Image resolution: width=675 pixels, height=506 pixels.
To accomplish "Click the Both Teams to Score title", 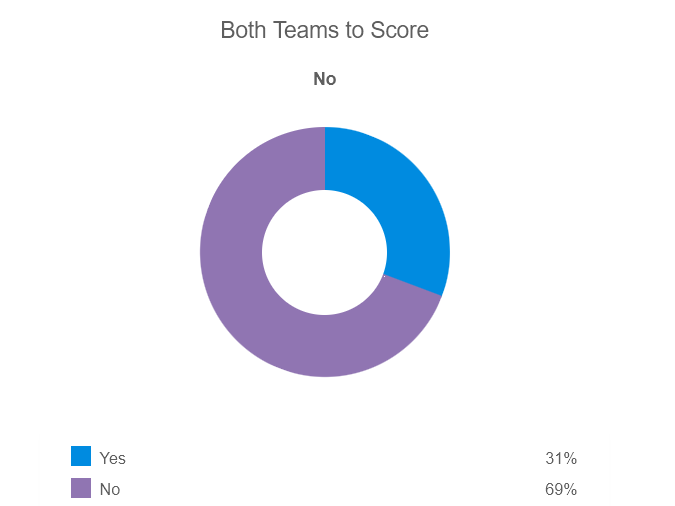I will click(324, 30).
